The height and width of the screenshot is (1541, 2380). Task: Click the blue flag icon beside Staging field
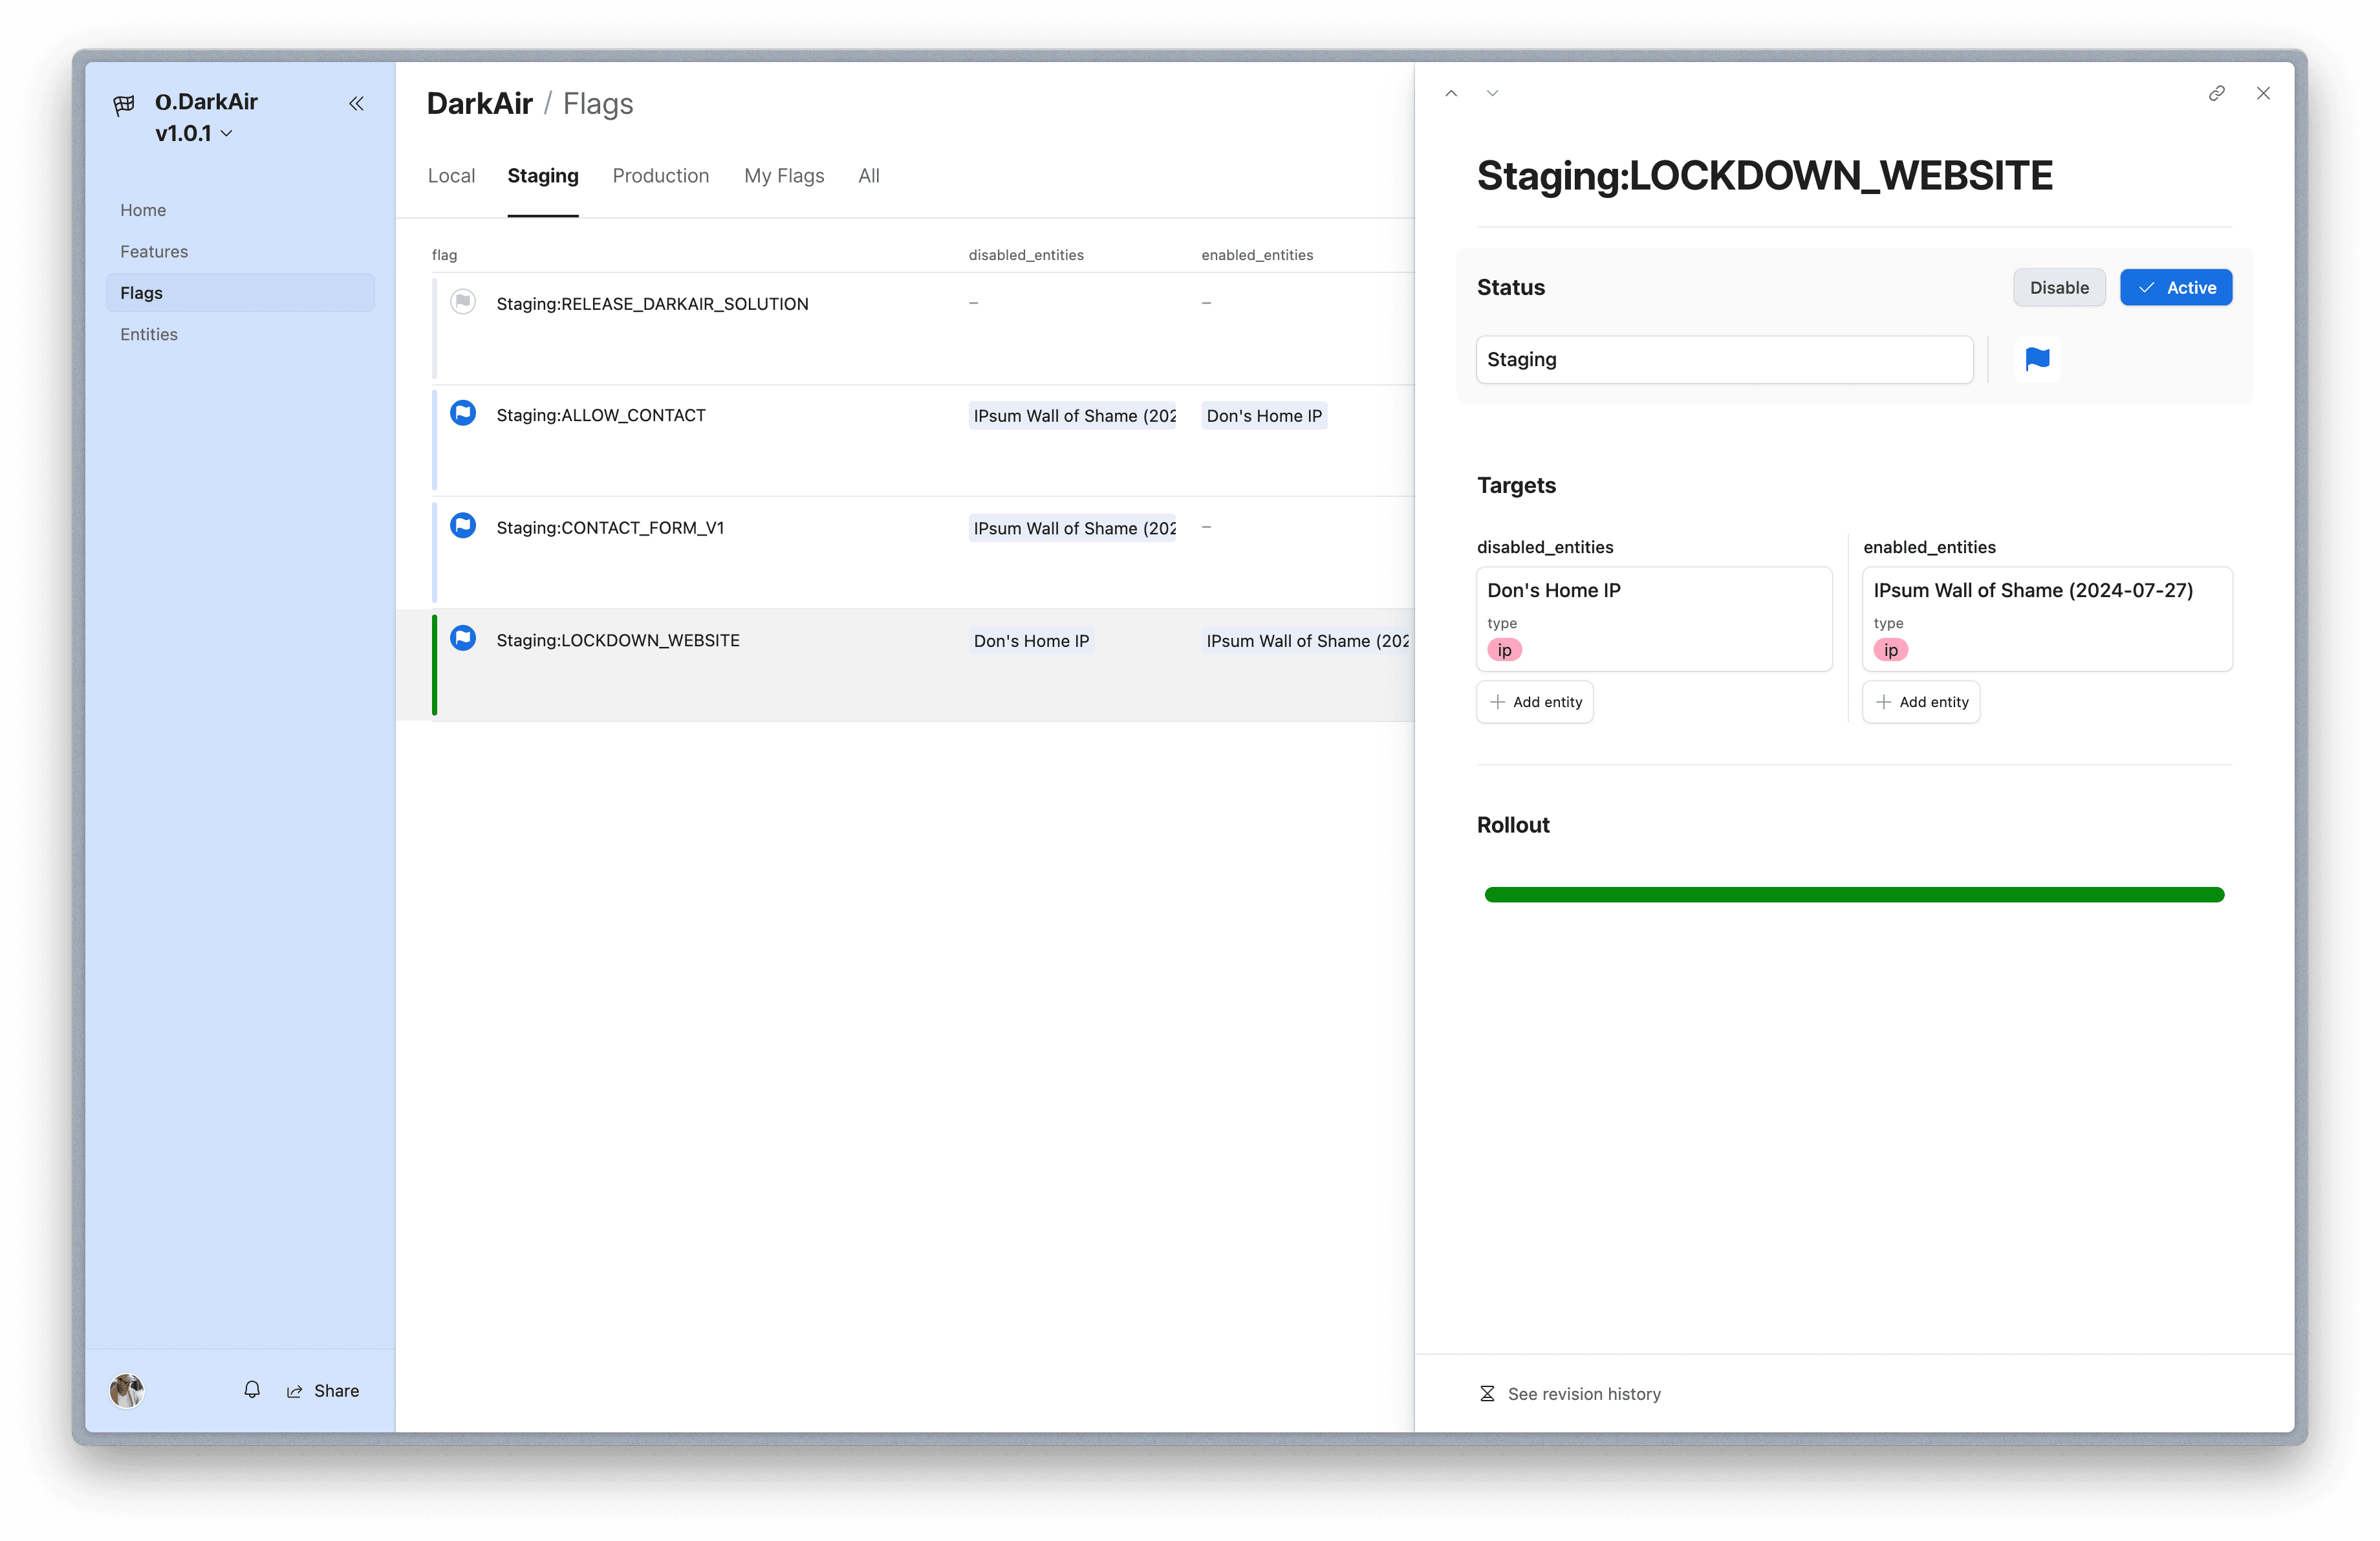point(2037,359)
